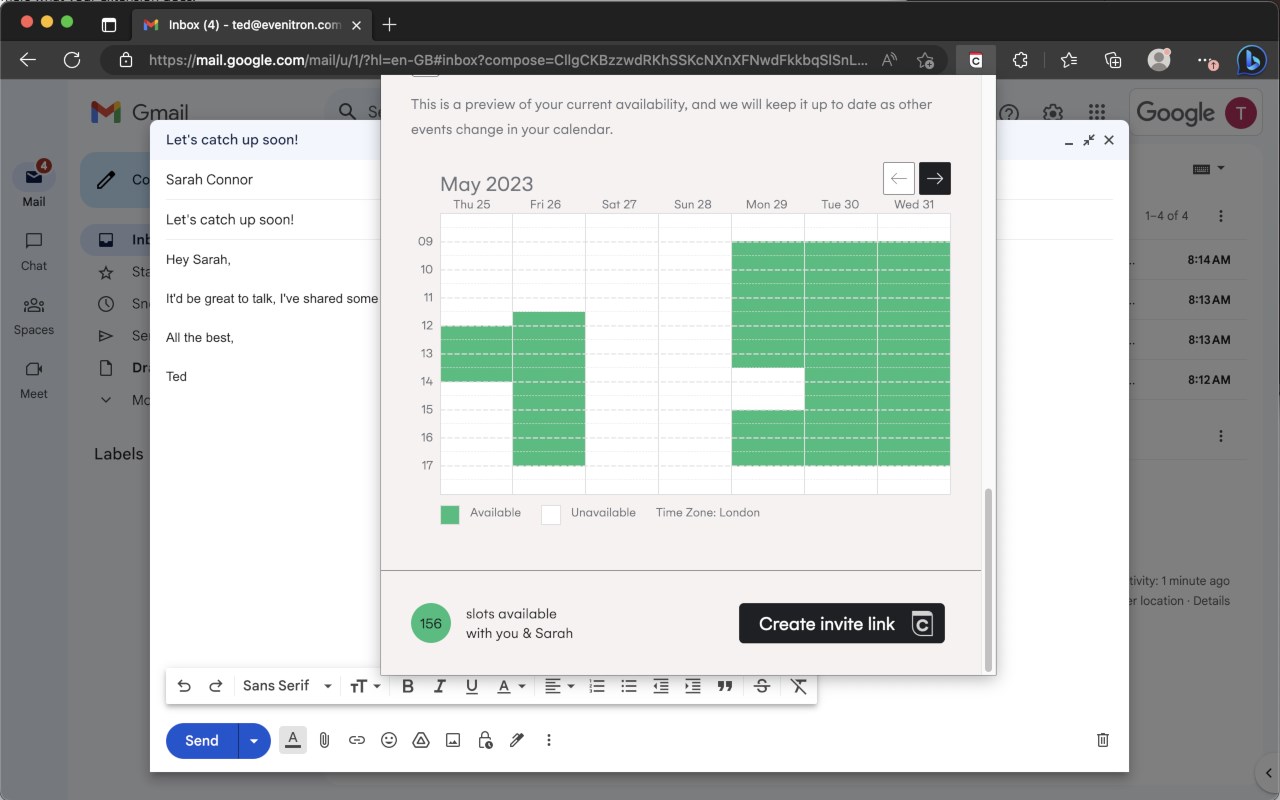
Task: Insert files using Google Drive
Action: [x=421, y=740]
